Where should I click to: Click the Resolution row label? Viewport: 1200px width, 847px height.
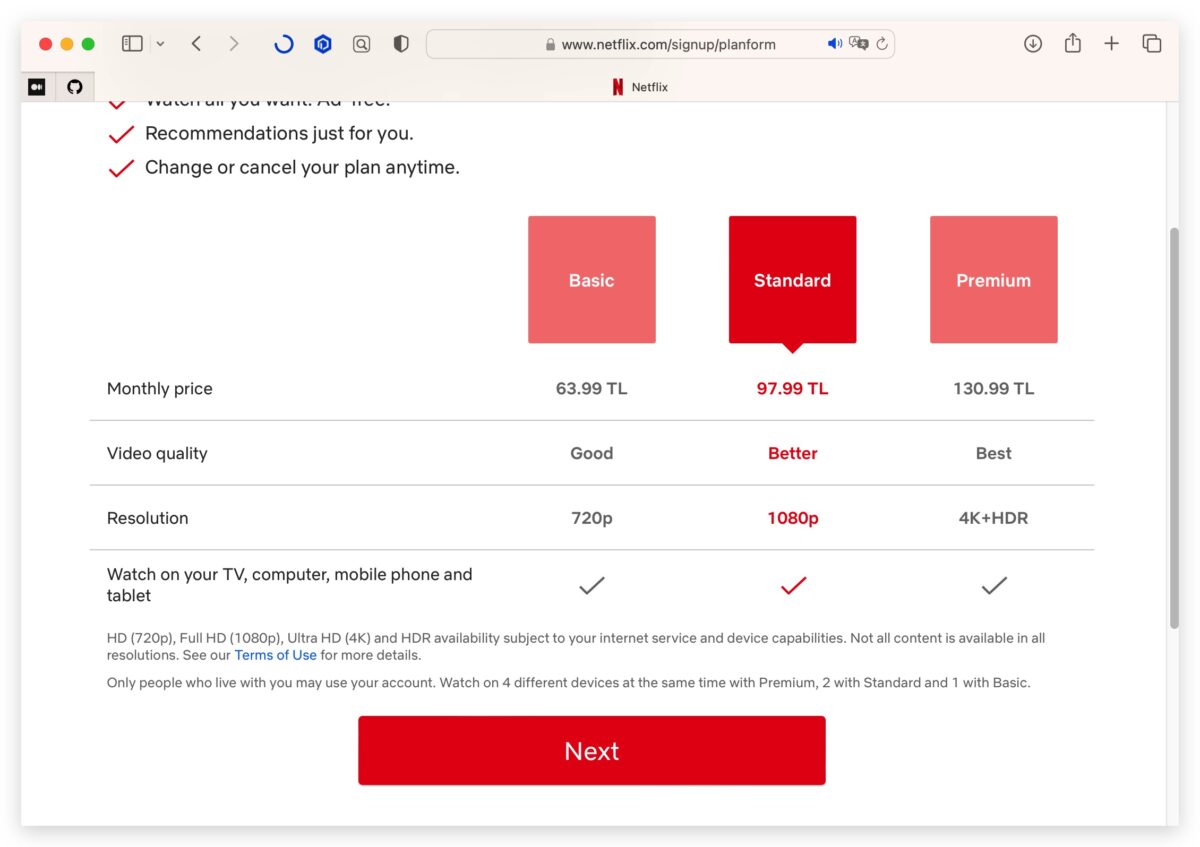click(147, 518)
